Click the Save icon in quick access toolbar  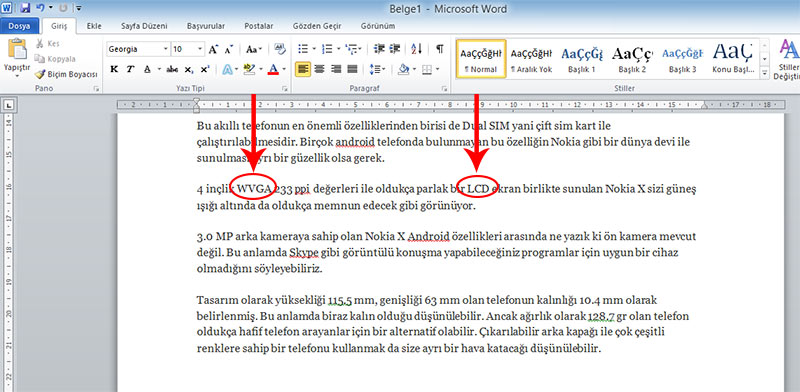pyautogui.click(x=26, y=8)
